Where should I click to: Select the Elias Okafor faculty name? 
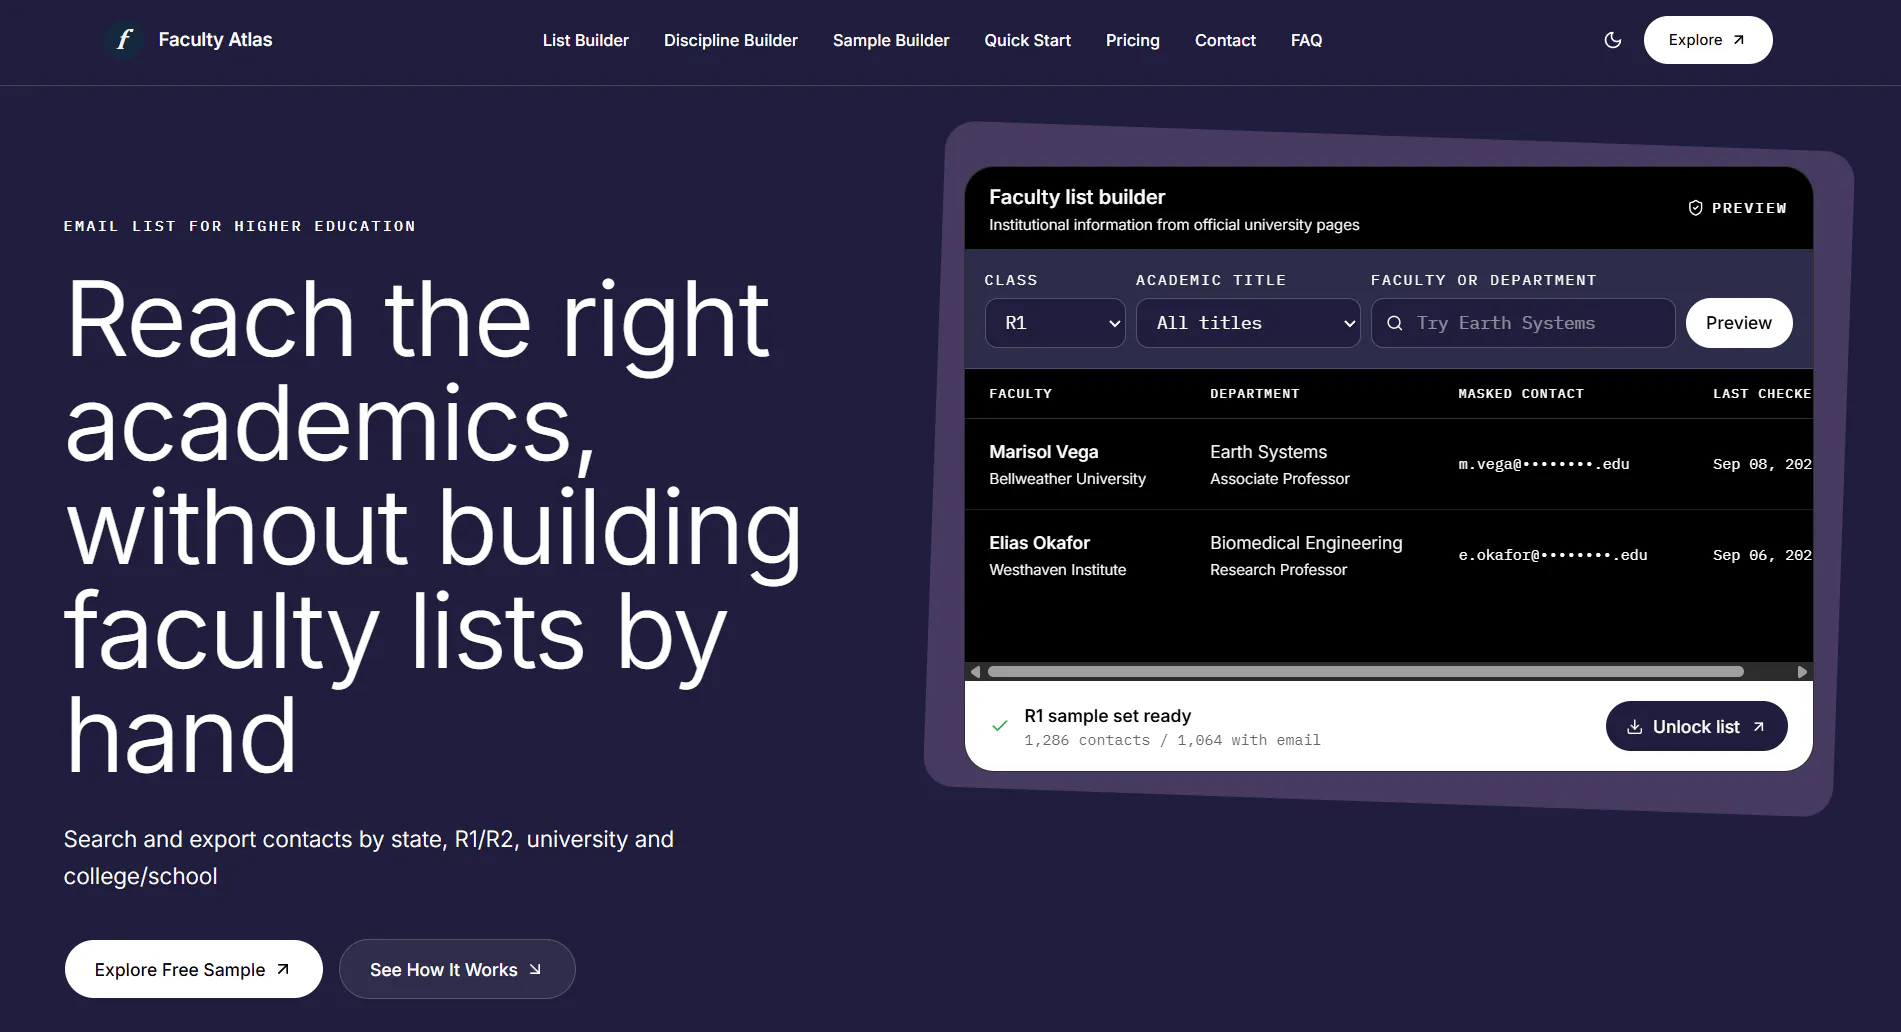pyautogui.click(x=1039, y=543)
